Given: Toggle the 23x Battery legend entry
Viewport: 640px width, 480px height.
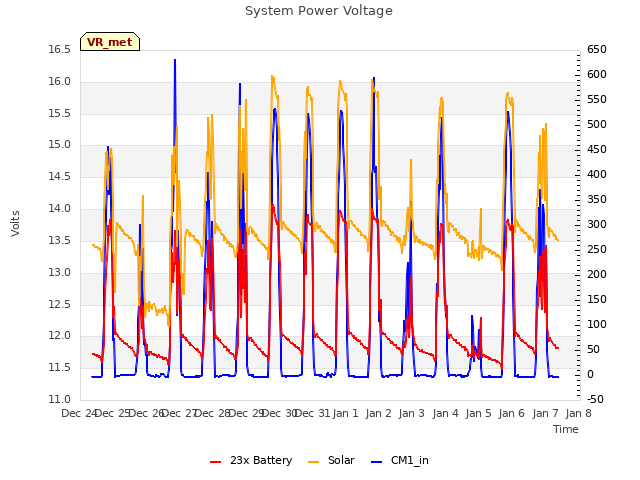Looking at the screenshot, I should point(251,460).
